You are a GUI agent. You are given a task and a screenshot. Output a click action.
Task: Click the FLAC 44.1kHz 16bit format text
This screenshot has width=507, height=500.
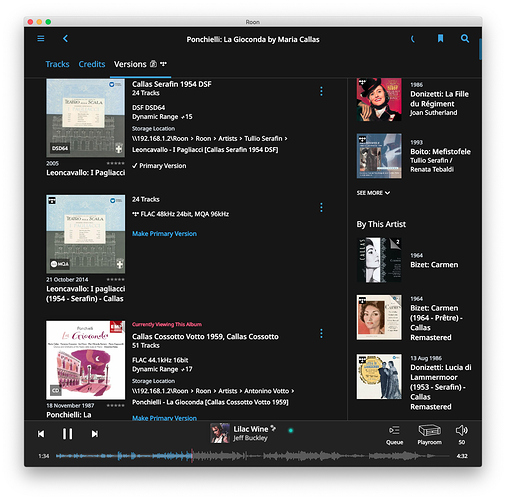click(x=160, y=360)
